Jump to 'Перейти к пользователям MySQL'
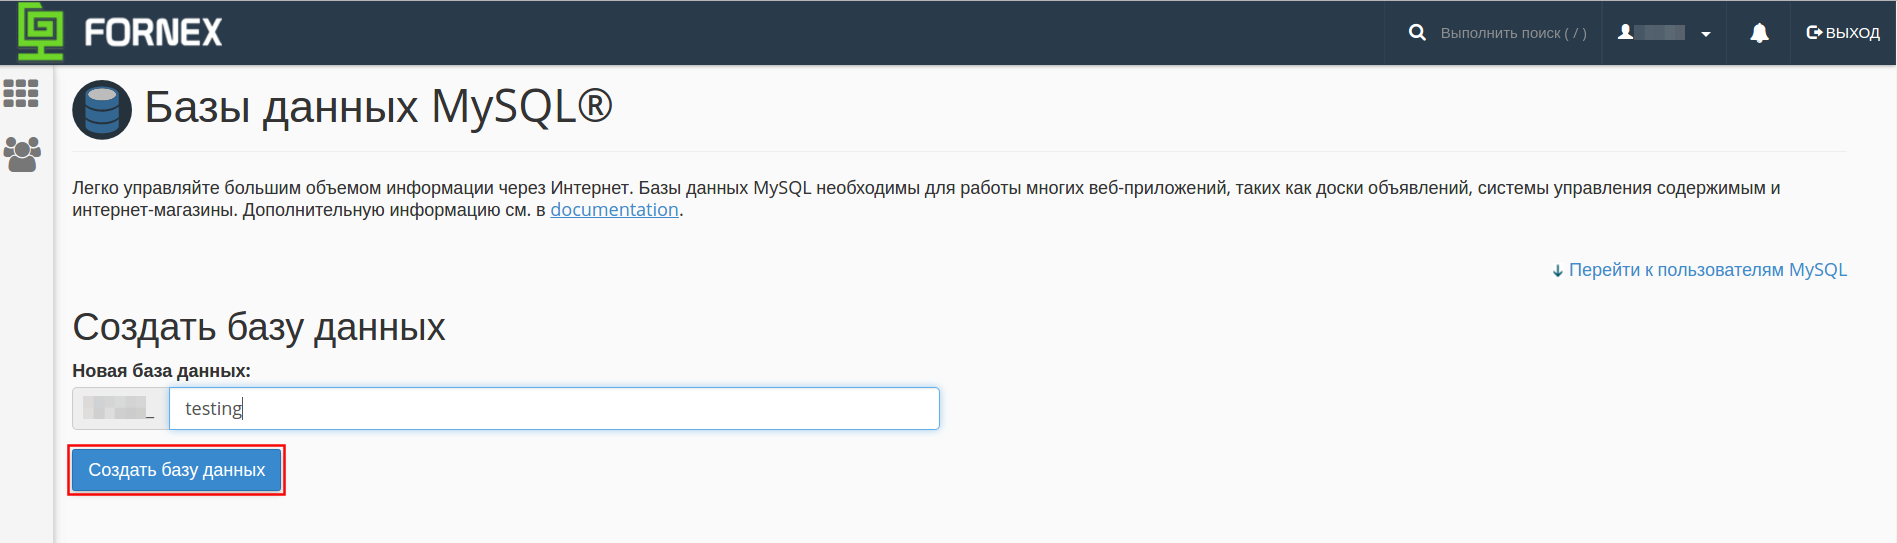The width and height of the screenshot is (1897, 543). [1708, 270]
